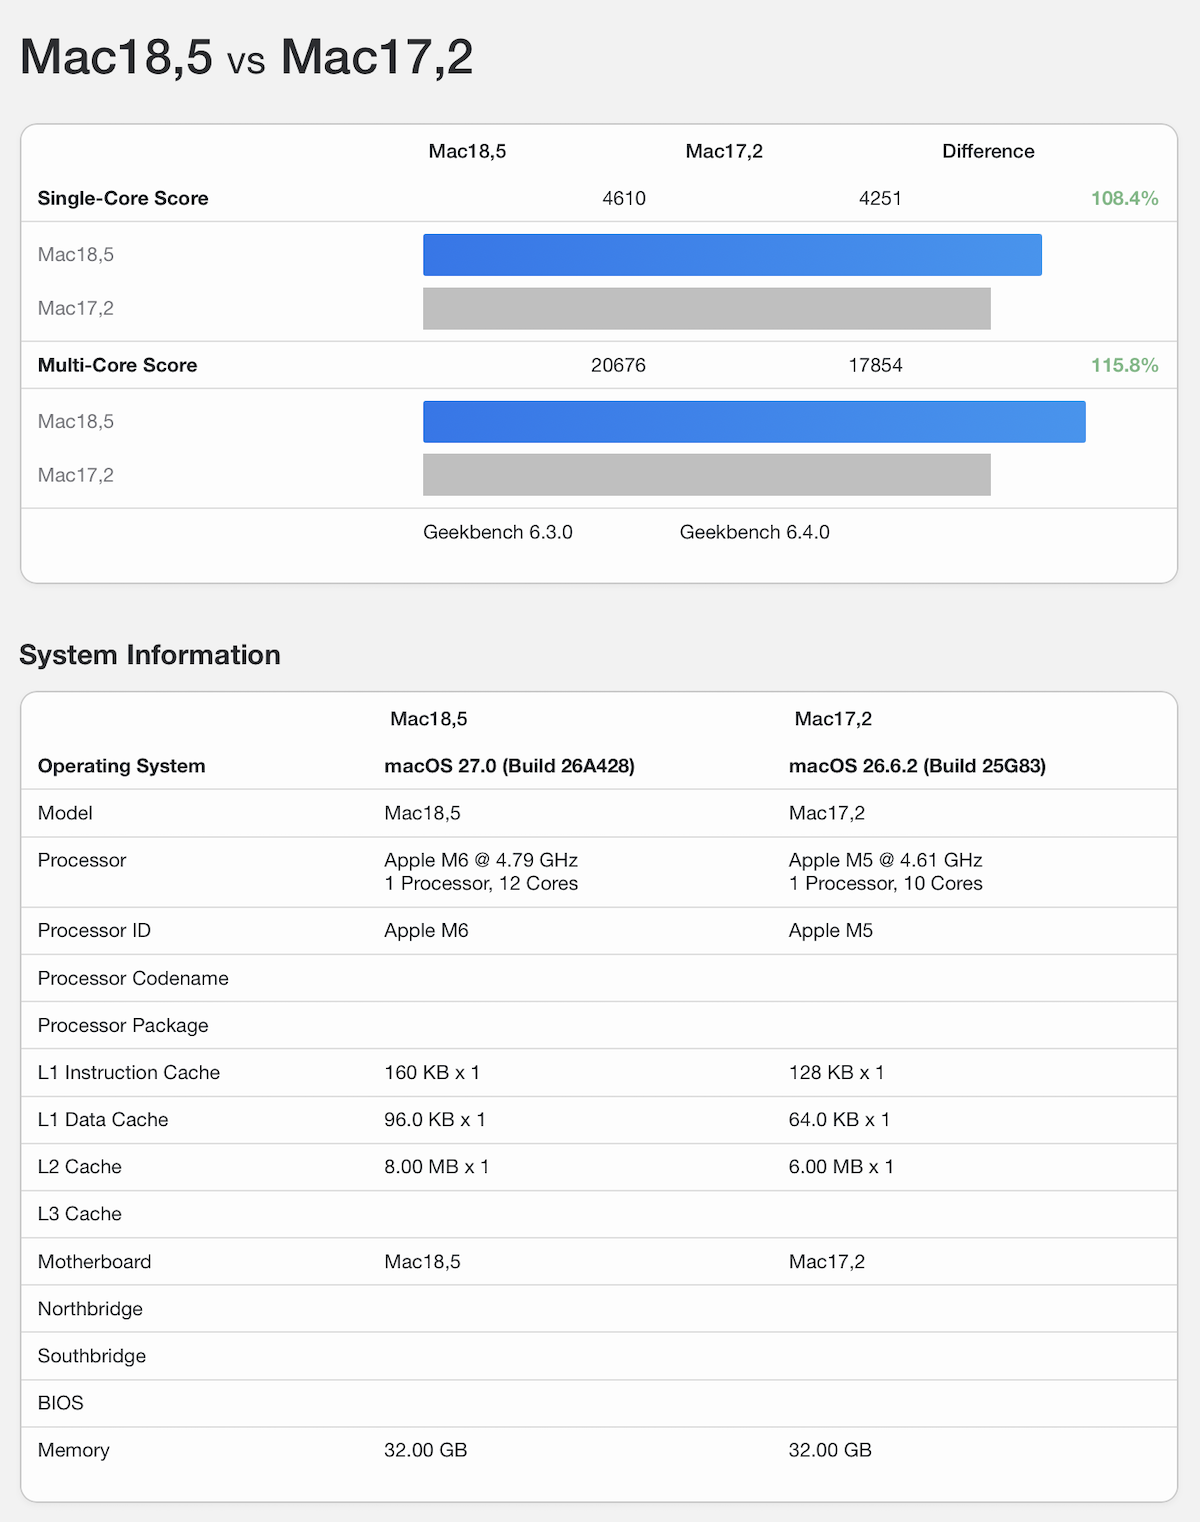Image resolution: width=1200 pixels, height=1522 pixels.
Task: Click the L1 Data Cache label
Action: click(x=103, y=1119)
